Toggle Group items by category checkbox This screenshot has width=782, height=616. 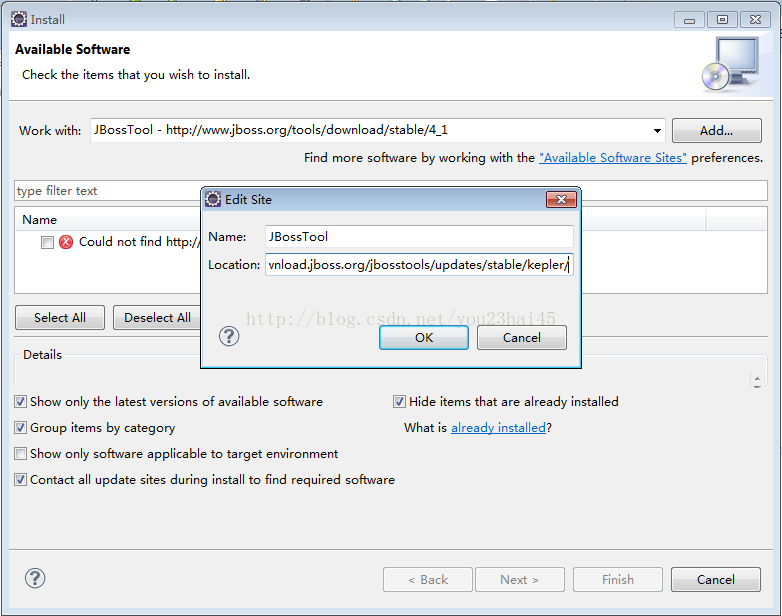click(20, 427)
